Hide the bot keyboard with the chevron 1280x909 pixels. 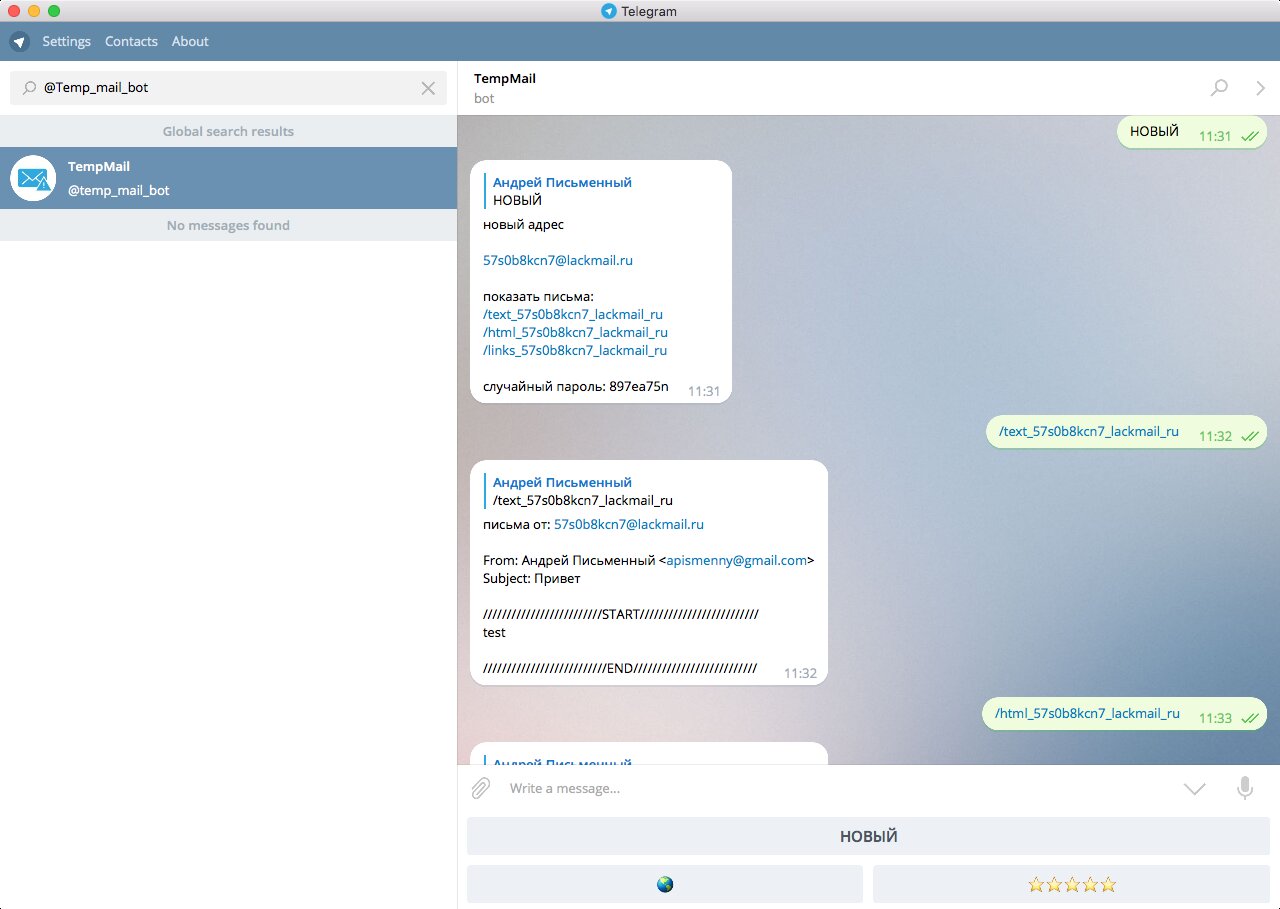pyautogui.click(x=1195, y=789)
